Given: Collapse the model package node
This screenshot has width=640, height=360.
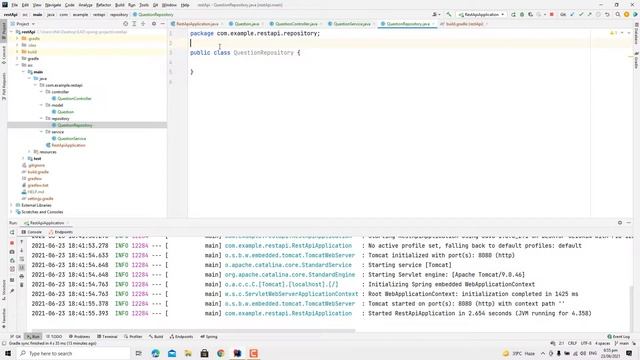Looking at the screenshot, I should (x=41, y=105).
